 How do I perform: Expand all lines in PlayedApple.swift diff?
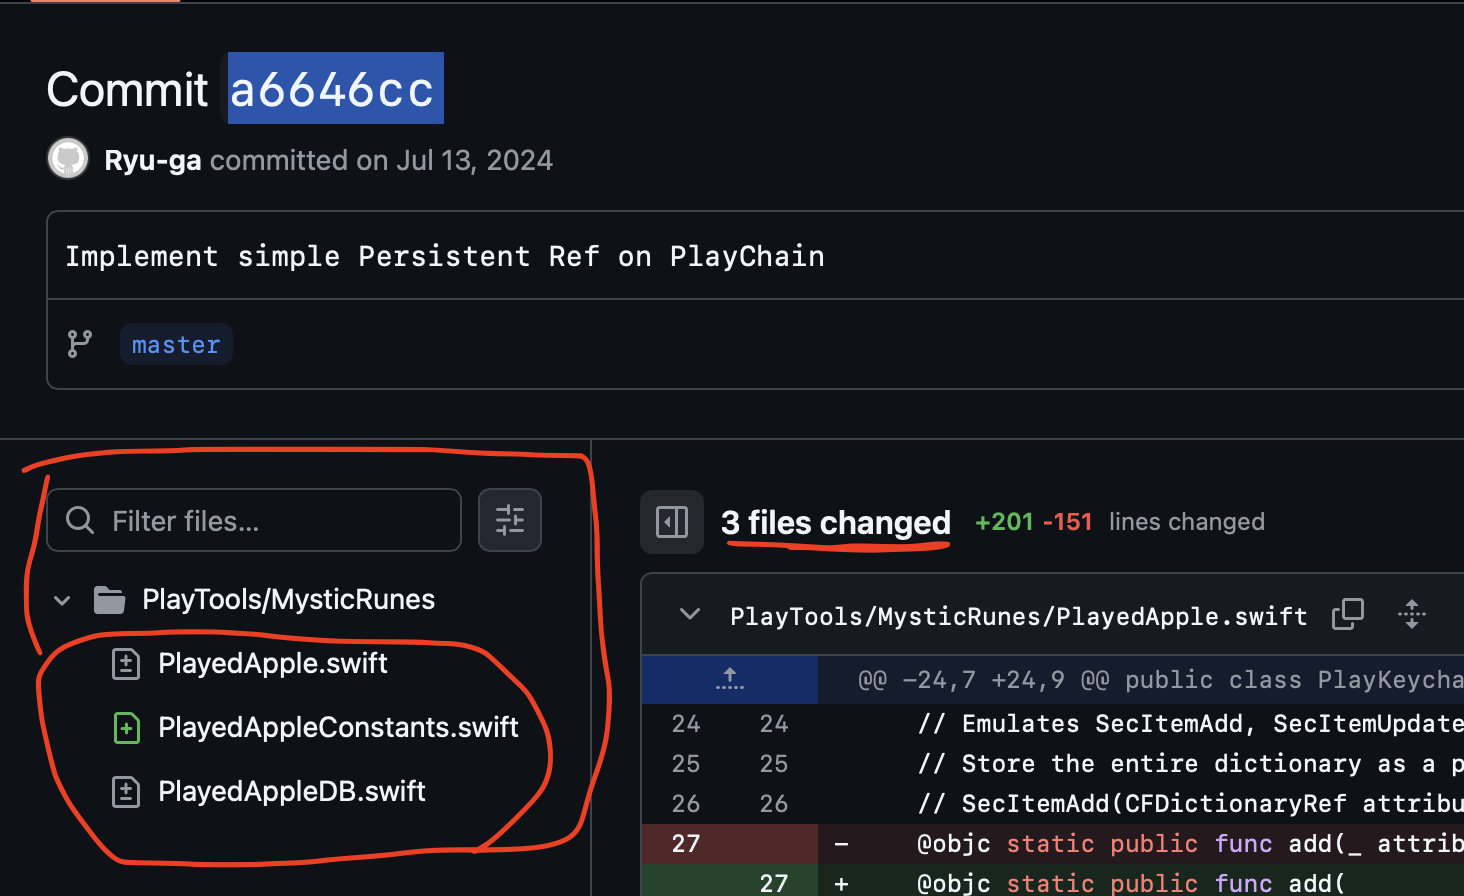tap(1412, 614)
